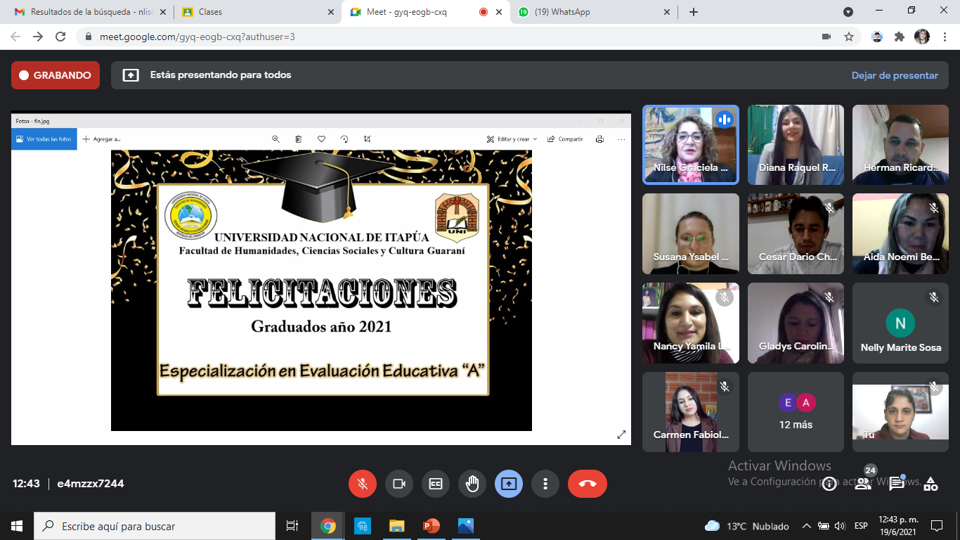Viewport: 960px width, 540px height.
Task: Click Dejar de presentar link
Action: (894, 75)
